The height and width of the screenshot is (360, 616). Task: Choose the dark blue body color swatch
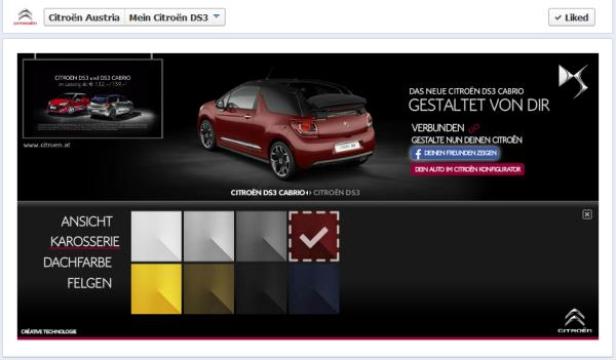(x=314, y=289)
